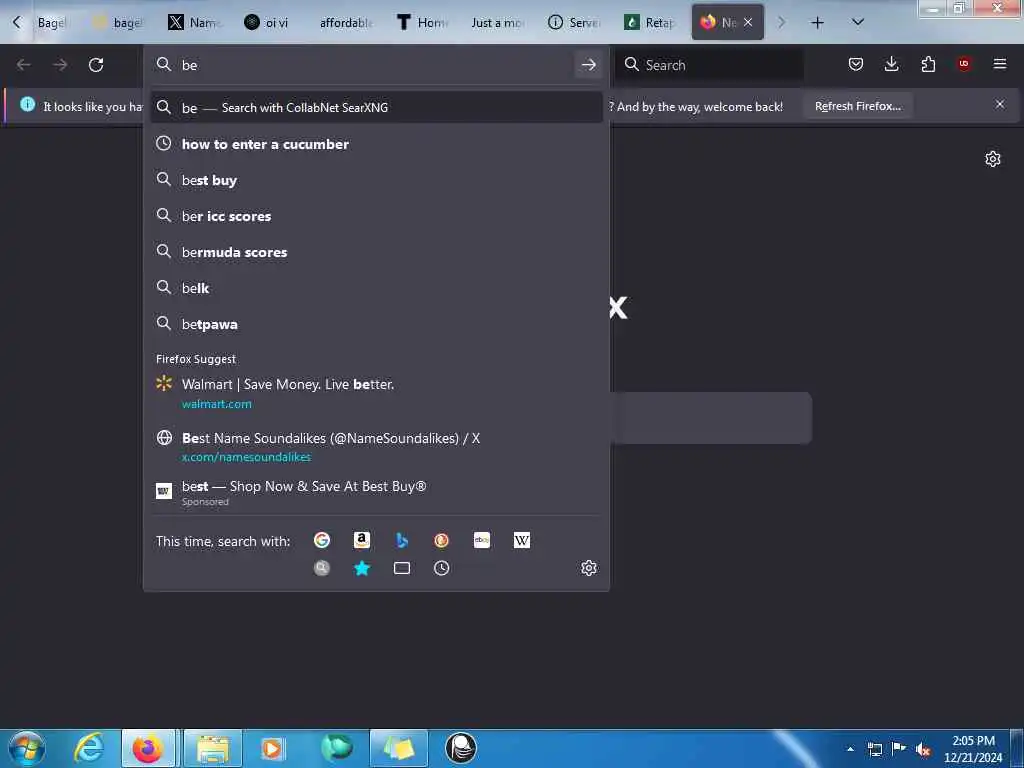Expand the list all tabs chevron
Screen dimensions: 1024x768
[x=858, y=22]
